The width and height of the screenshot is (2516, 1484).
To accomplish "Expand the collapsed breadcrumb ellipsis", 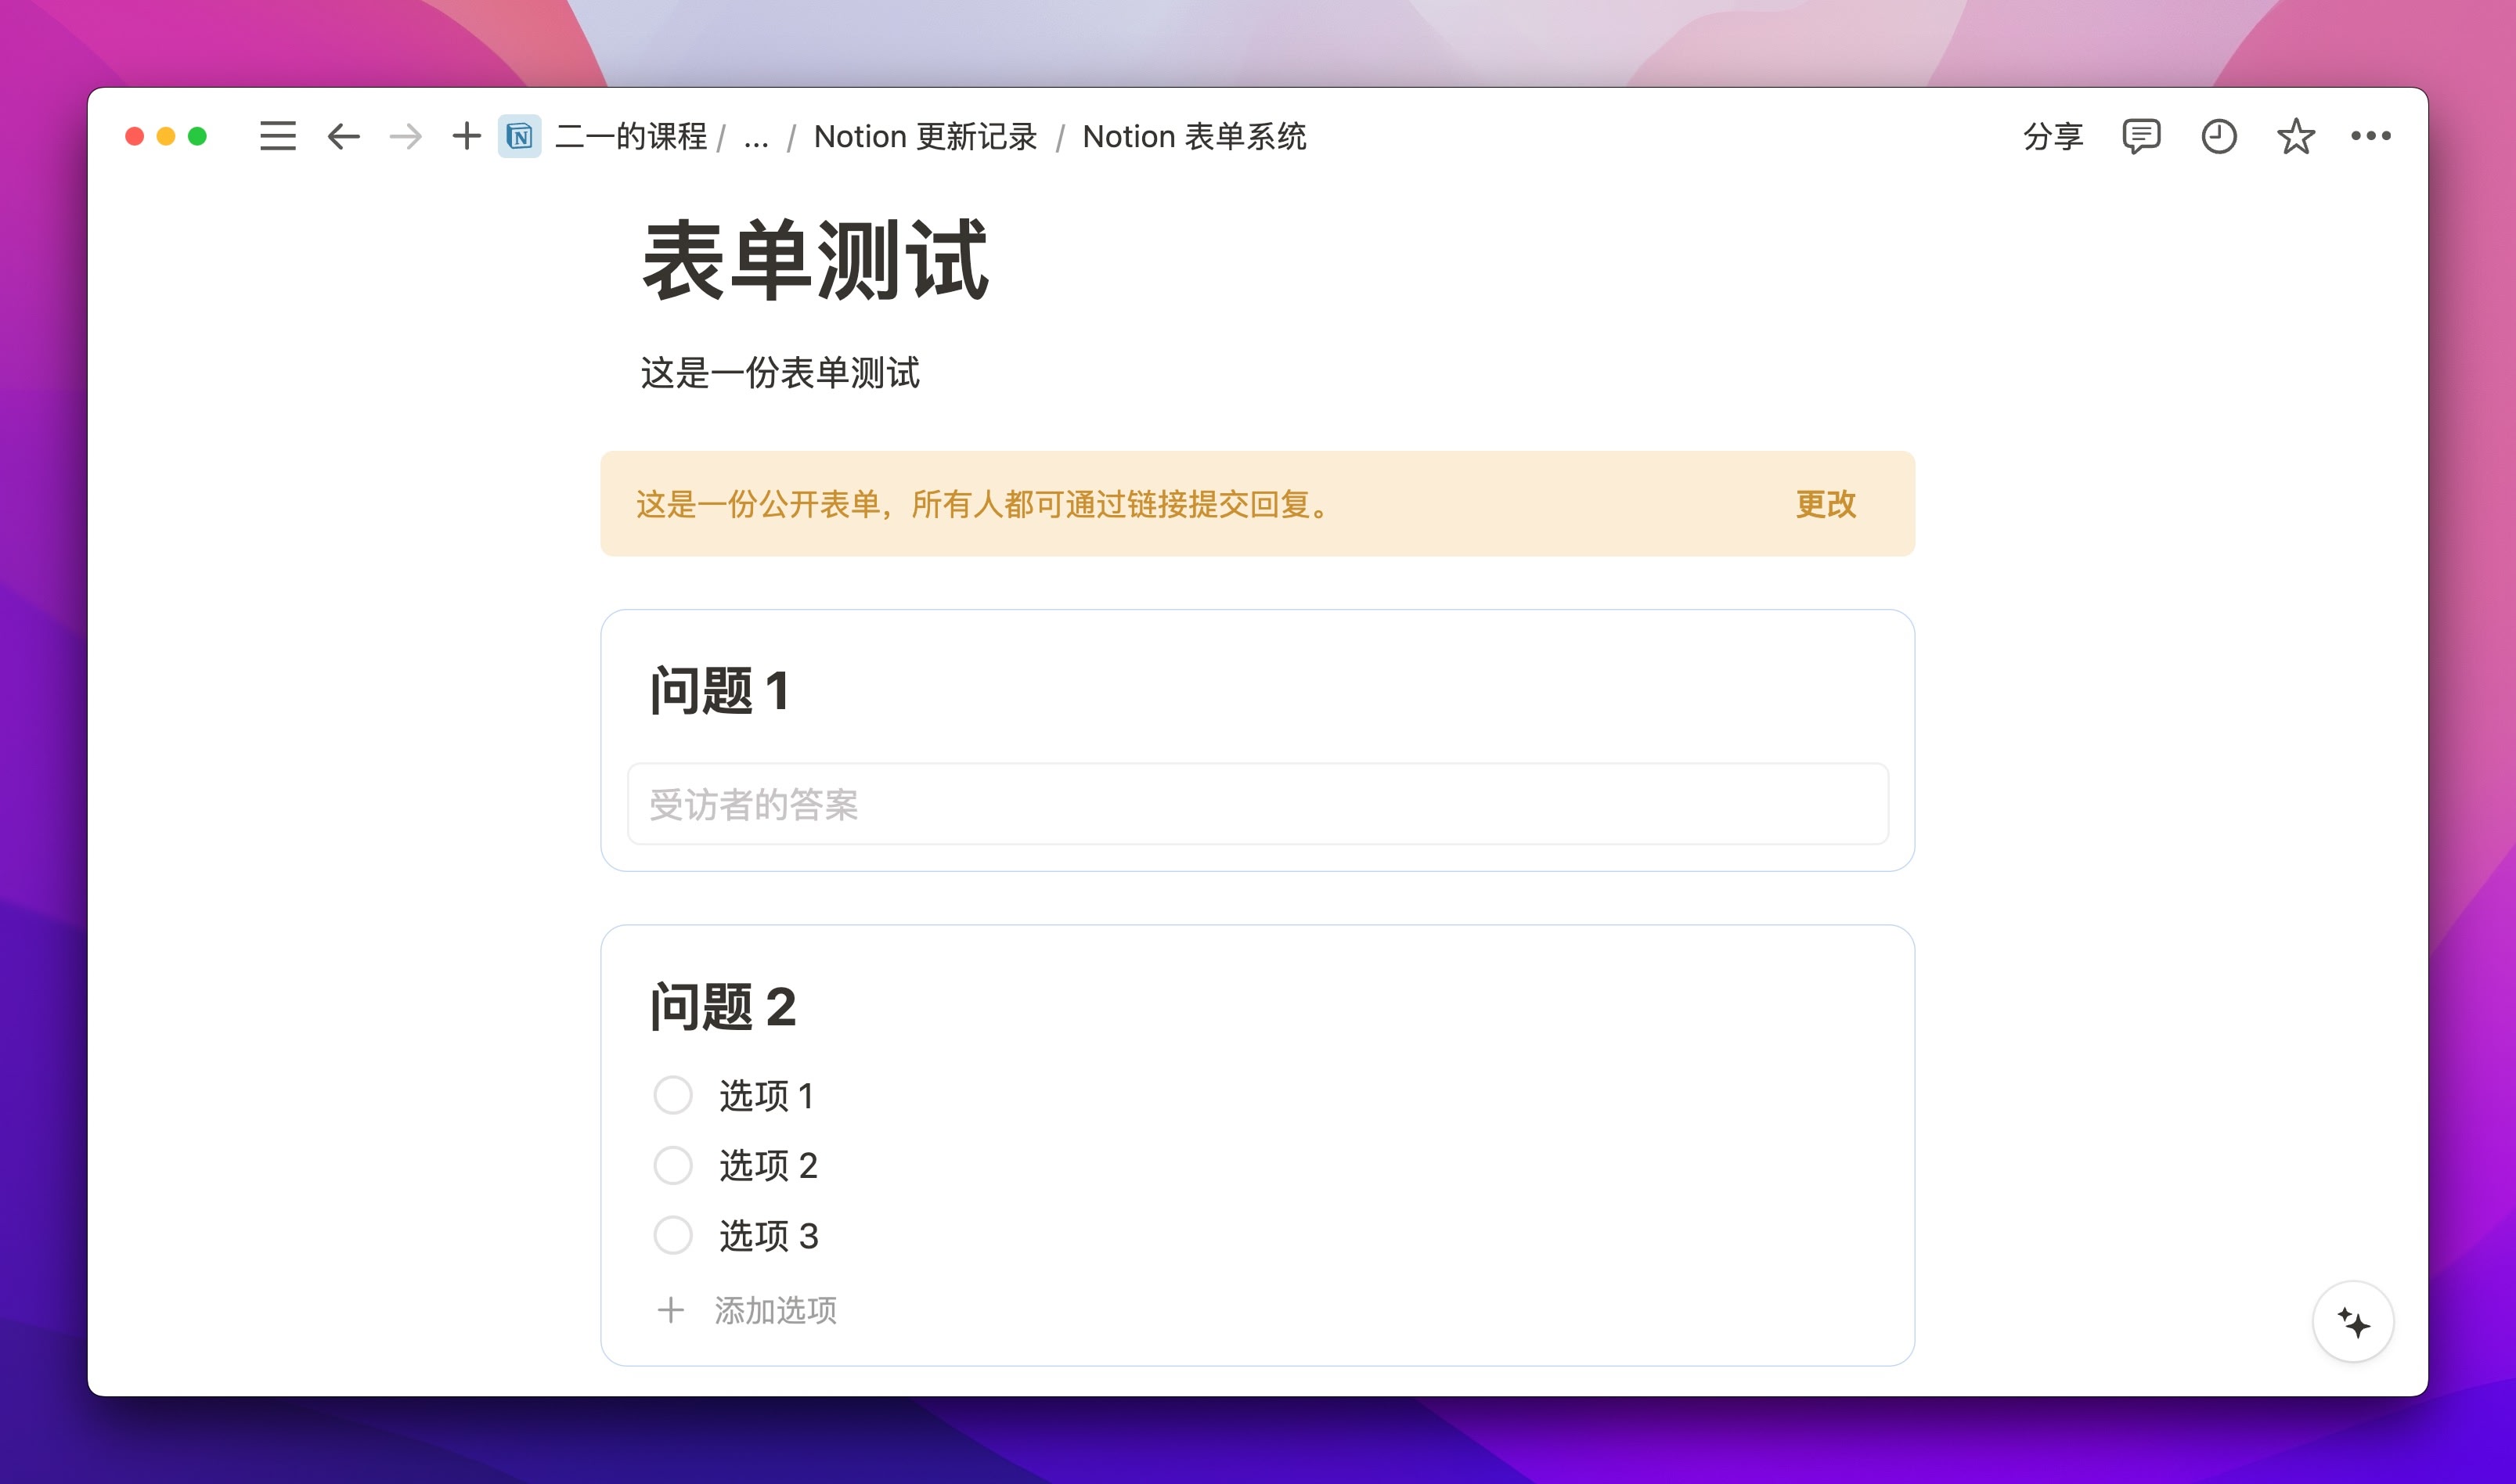I will tap(755, 136).
